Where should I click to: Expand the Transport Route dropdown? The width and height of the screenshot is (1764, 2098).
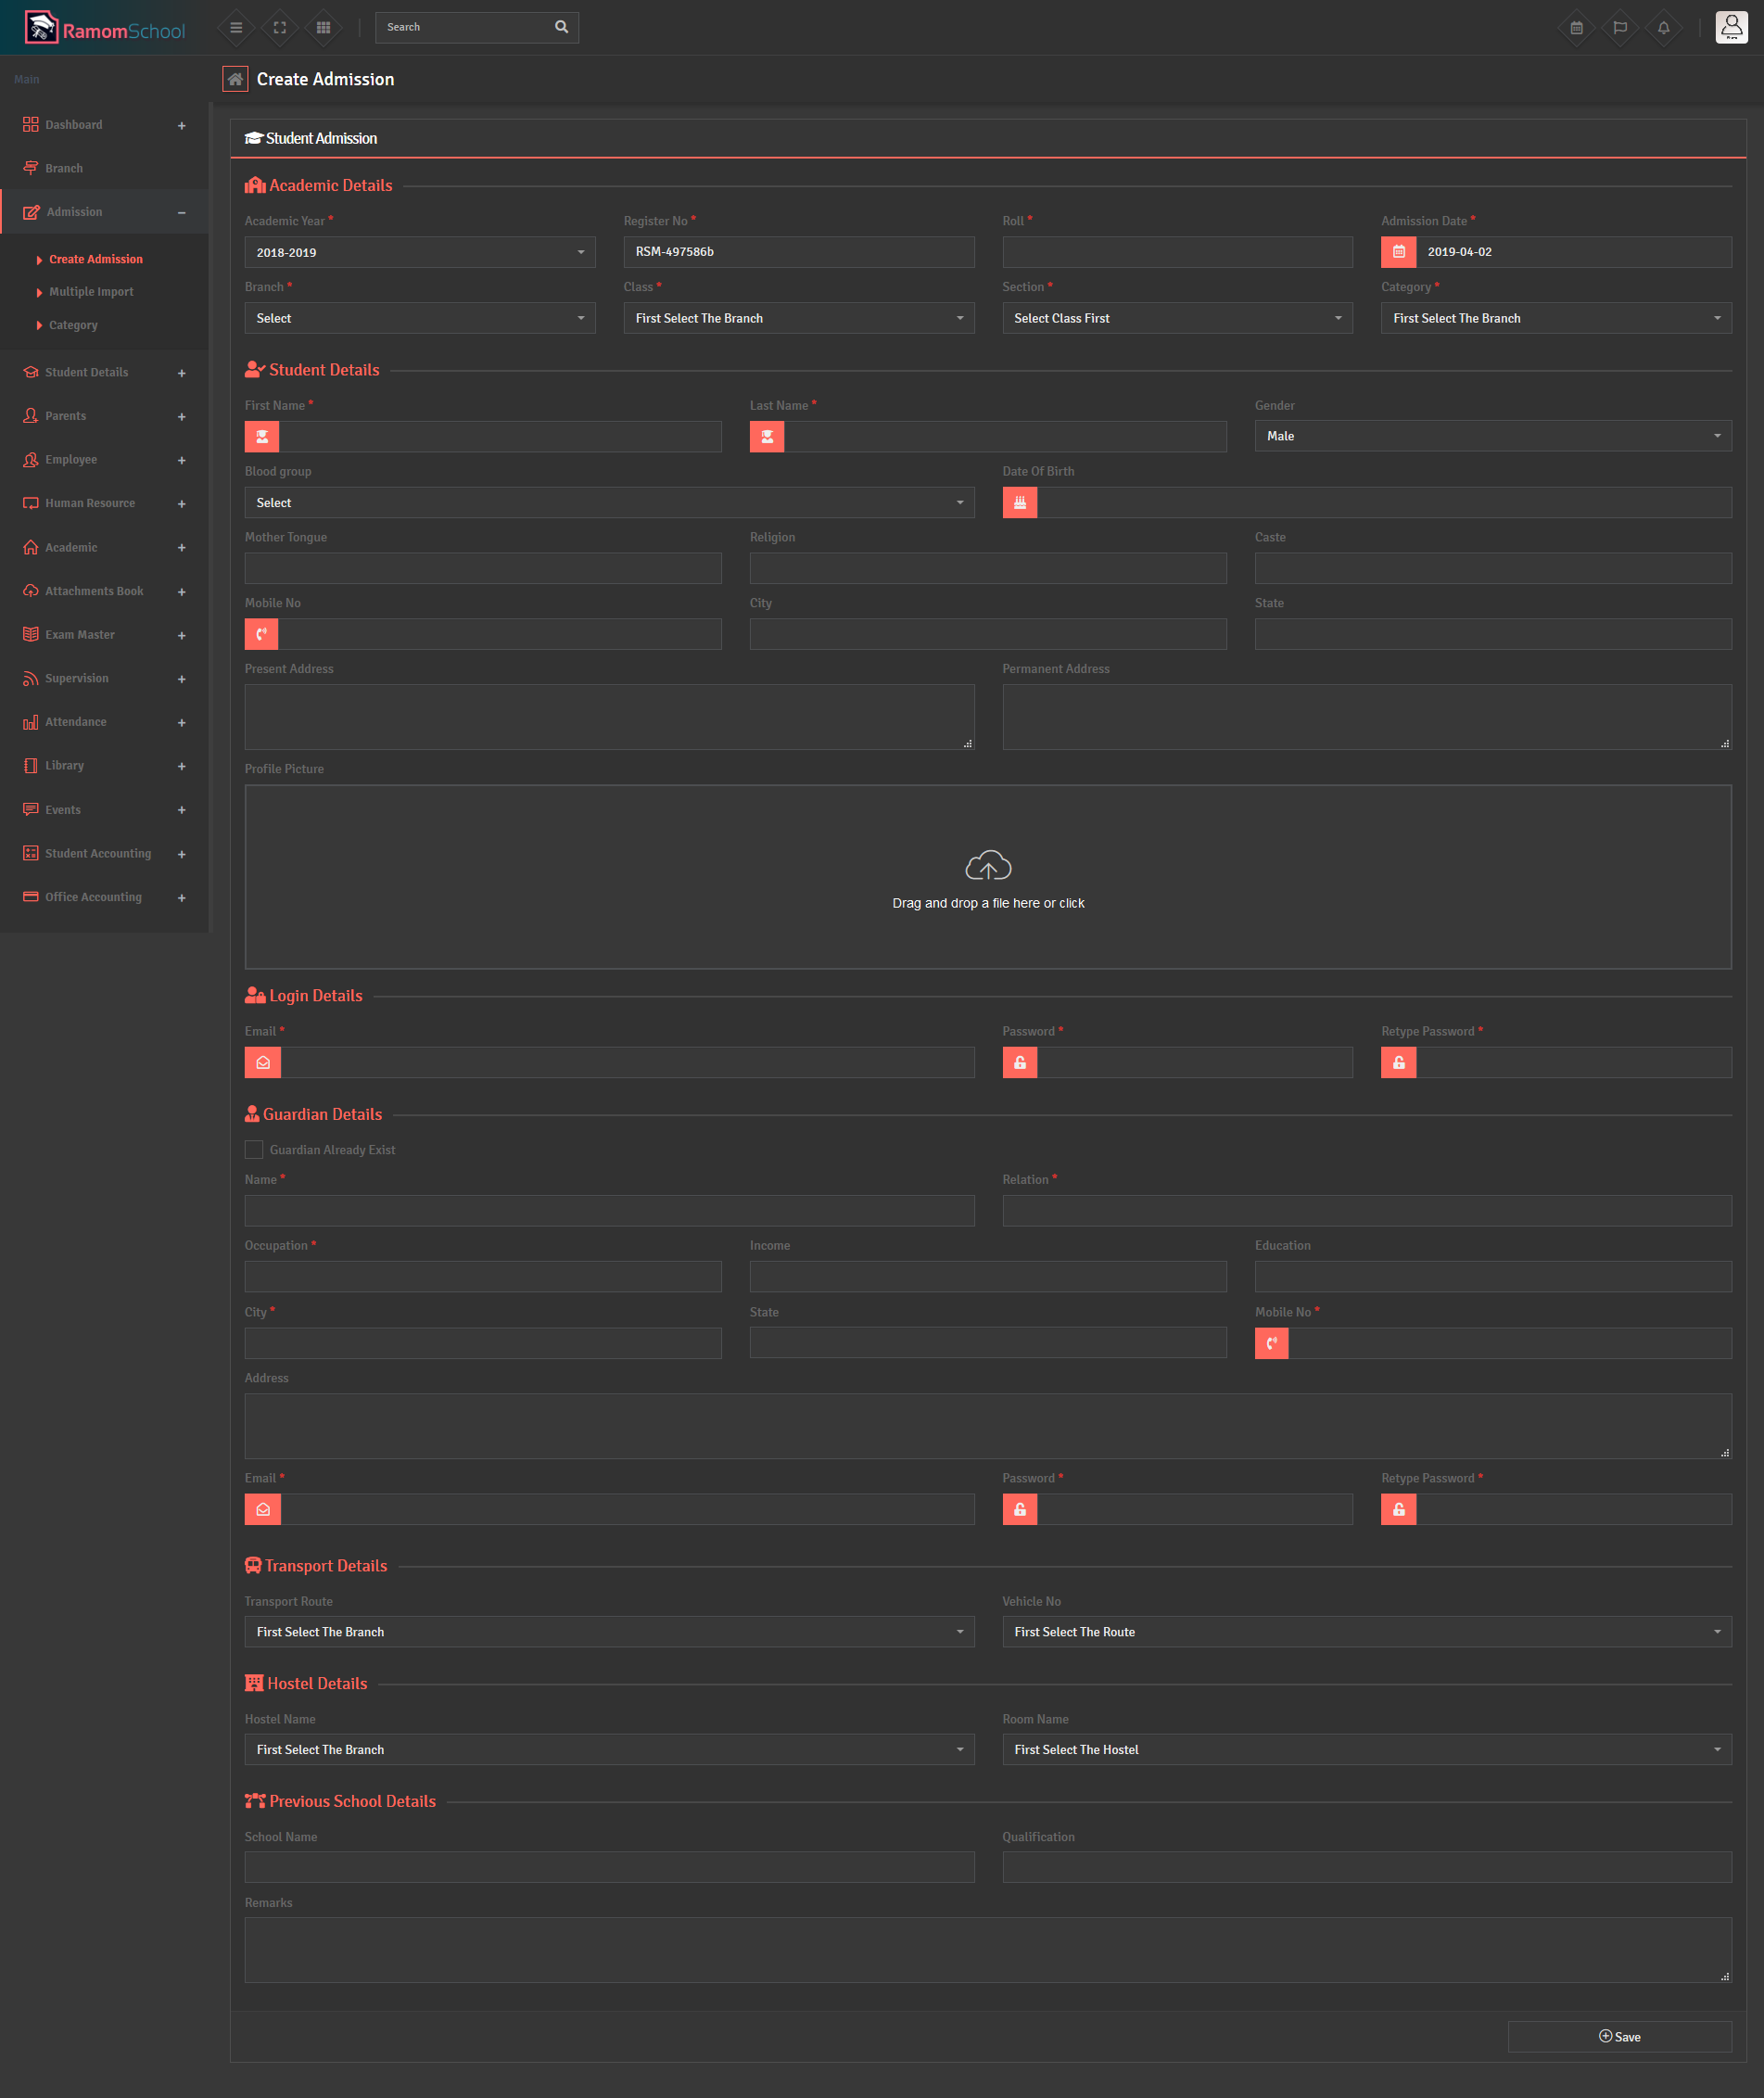(609, 1632)
